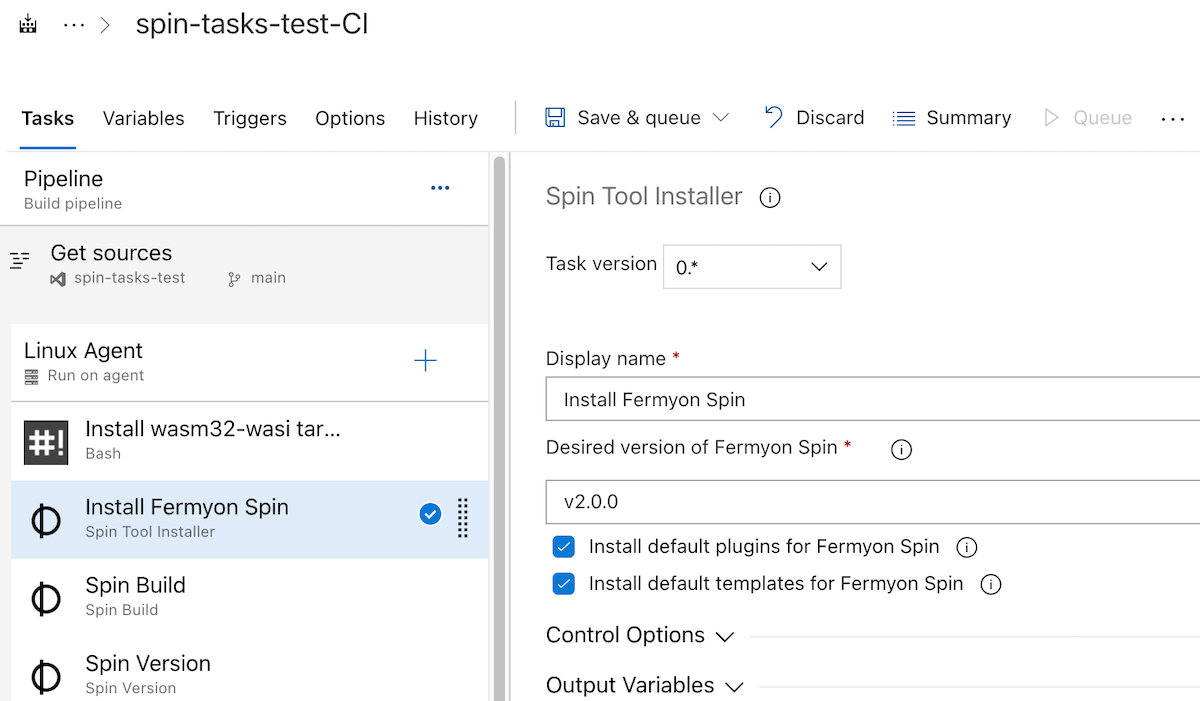Open info tooltip for Desired version of Fermyon Spin
This screenshot has height=701, width=1200.
pyautogui.click(x=901, y=449)
